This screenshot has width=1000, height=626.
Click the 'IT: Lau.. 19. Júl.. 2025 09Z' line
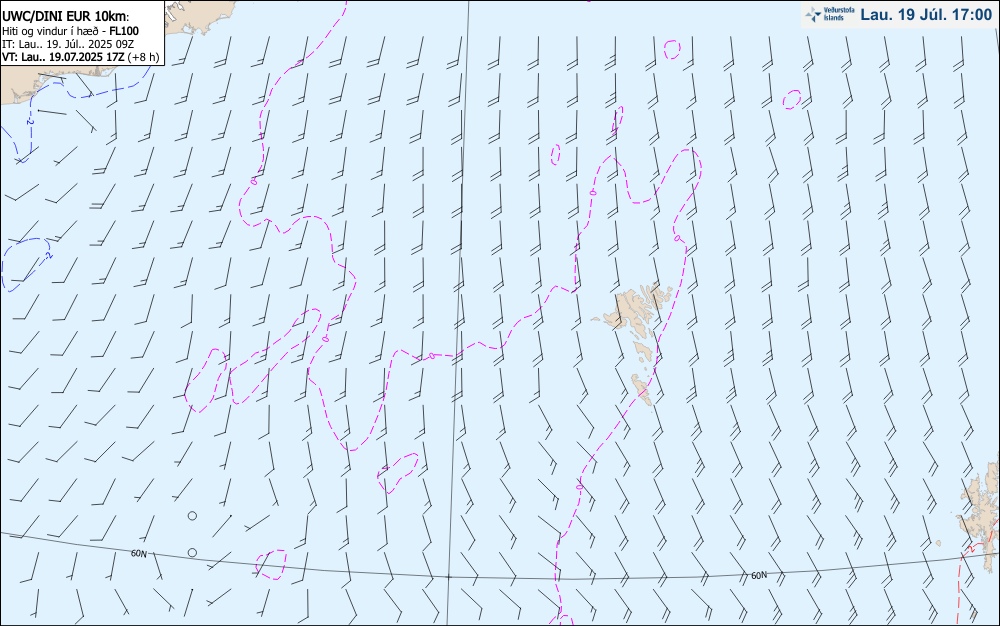[x=68, y=44]
